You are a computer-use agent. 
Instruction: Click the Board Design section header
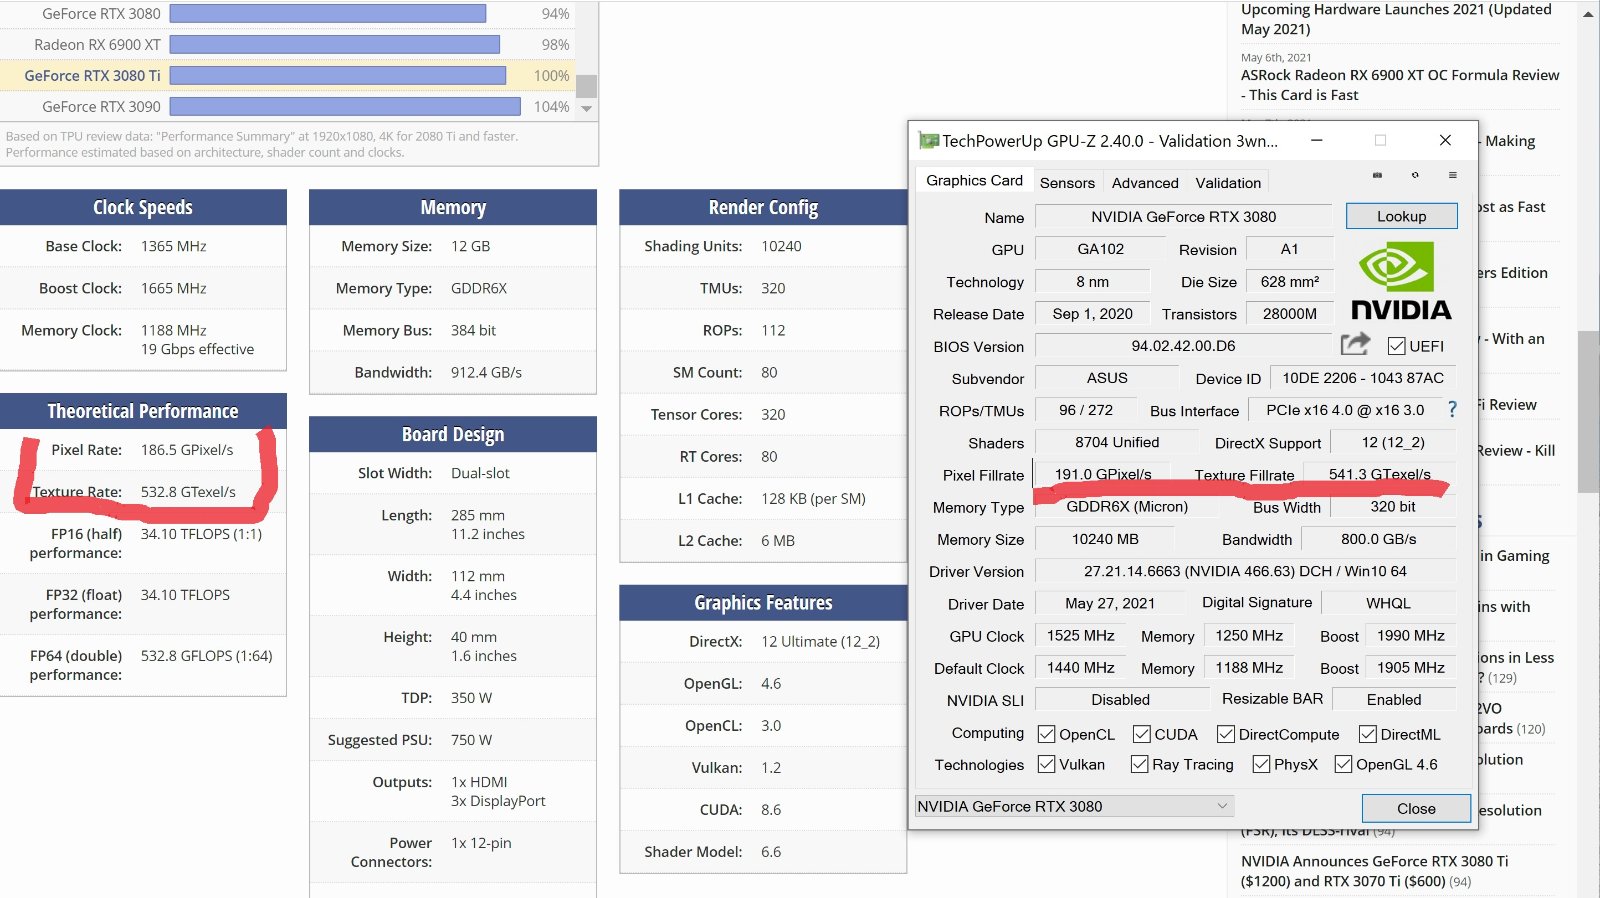453,434
